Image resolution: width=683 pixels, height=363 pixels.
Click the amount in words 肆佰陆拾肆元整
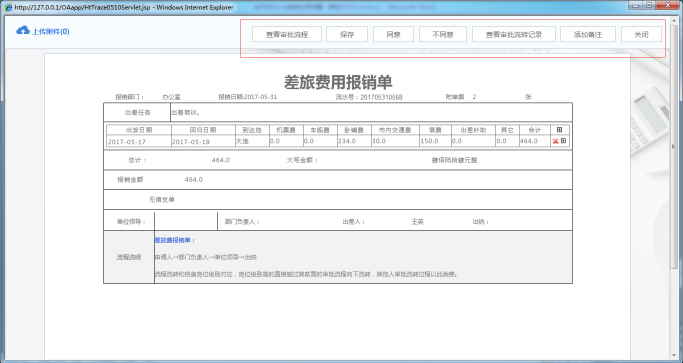(454, 160)
